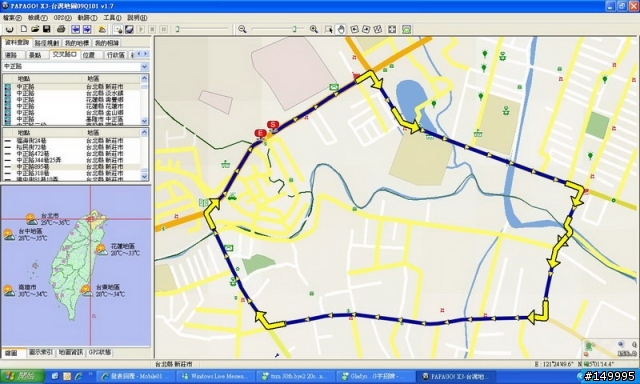This screenshot has height=384, width=640.
Task: Click the second rotate map icon
Action: [x=366, y=29]
